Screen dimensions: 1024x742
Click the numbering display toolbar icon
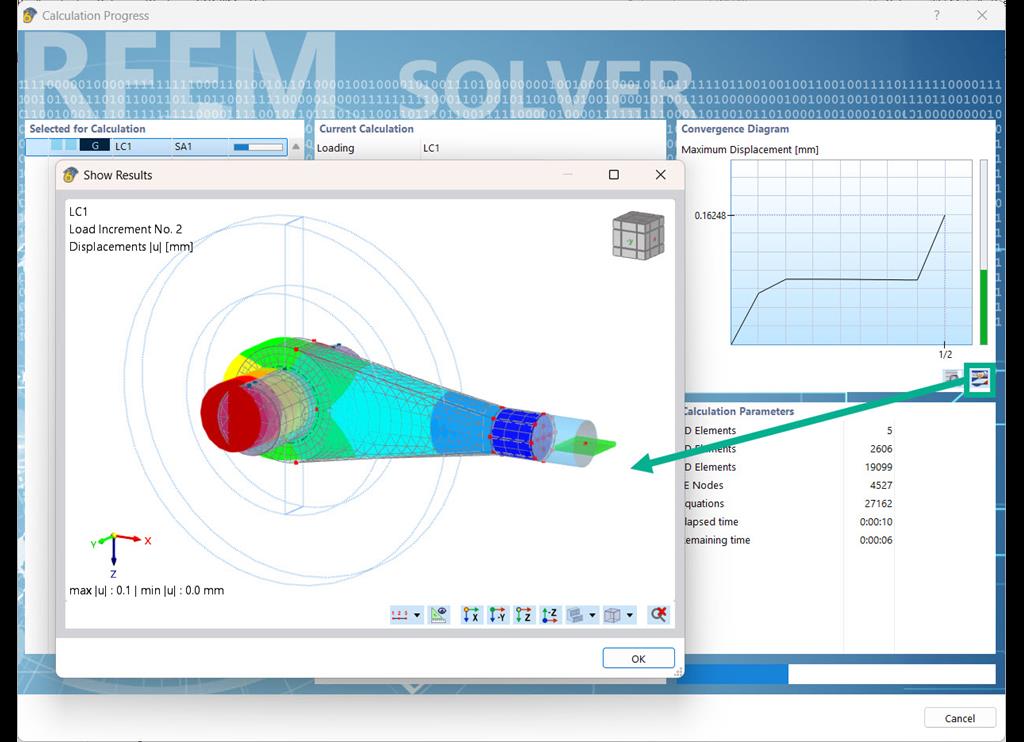400,615
